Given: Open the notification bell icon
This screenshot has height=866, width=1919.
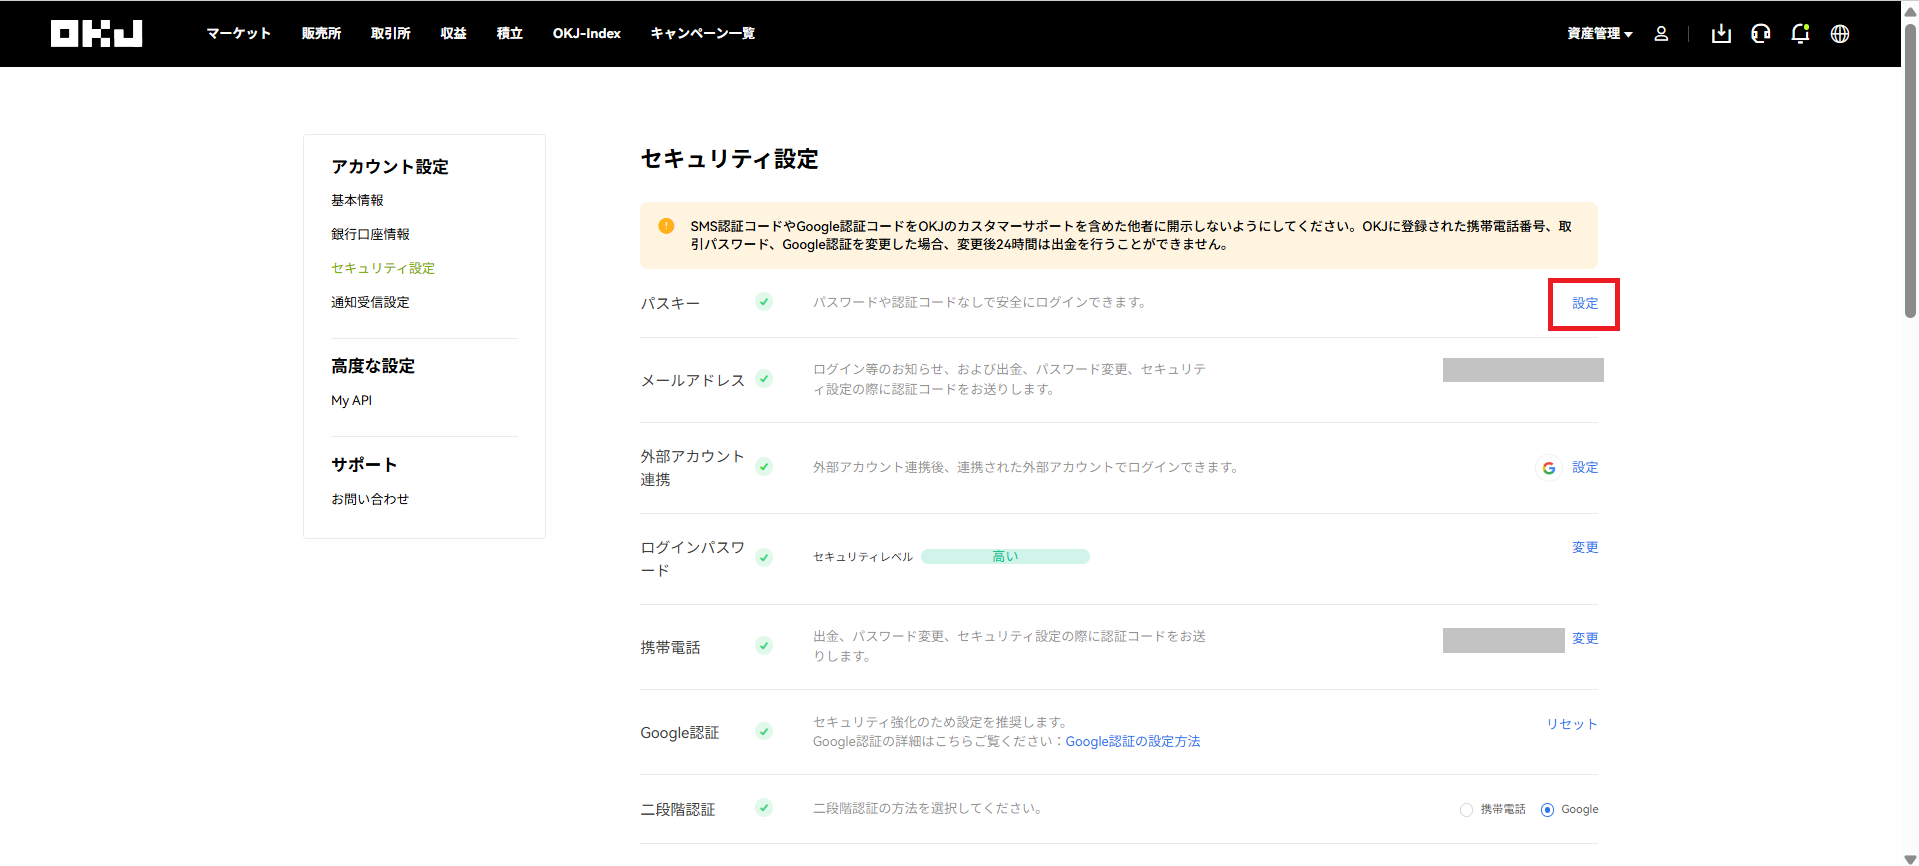Looking at the screenshot, I should point(1800,34).
